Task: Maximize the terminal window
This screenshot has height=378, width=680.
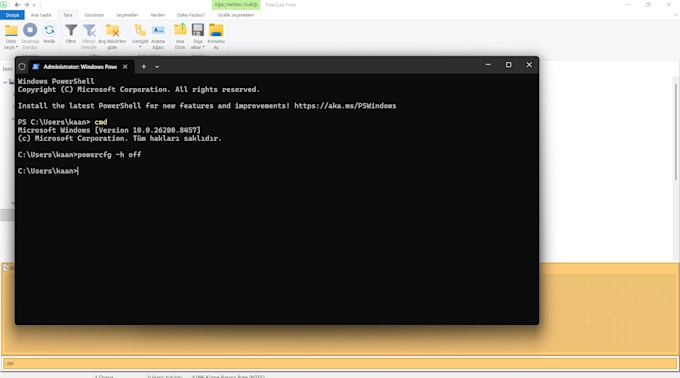Action: (x=508, y=65)
